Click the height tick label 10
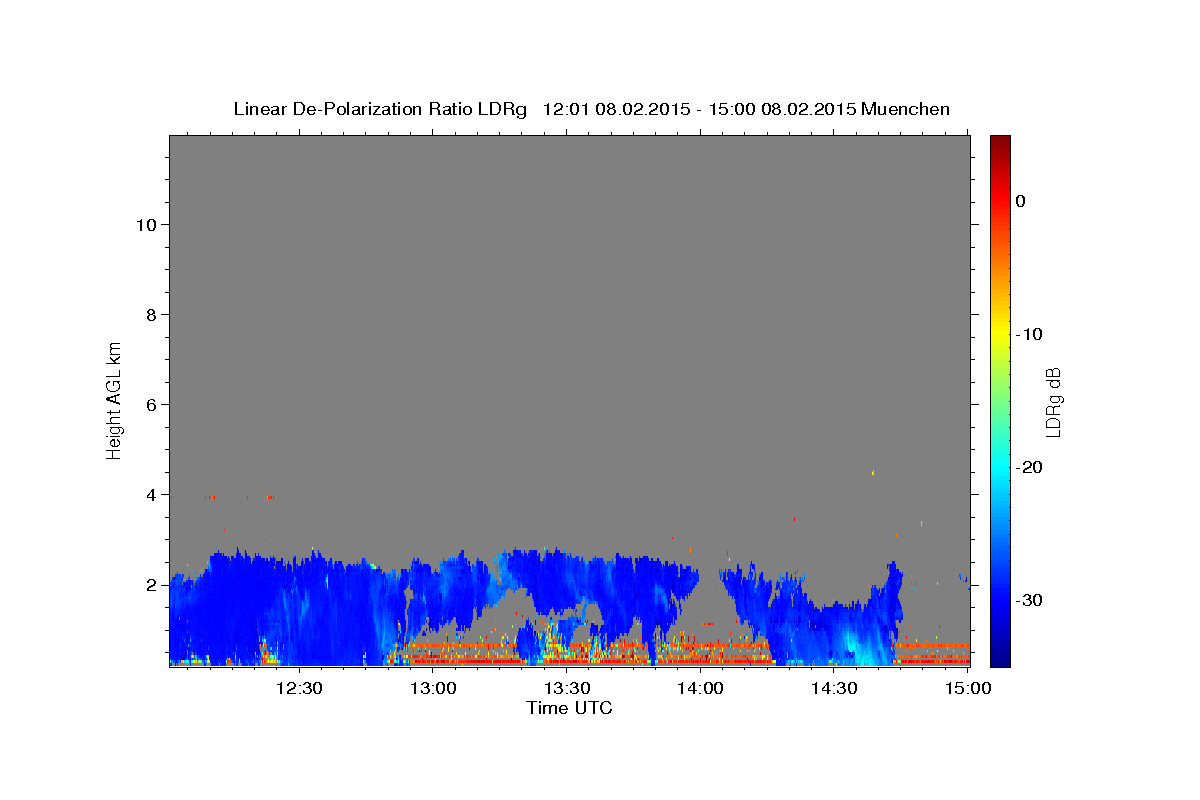Viewport: 1200px width, 800px height. (x=145, y=224)
